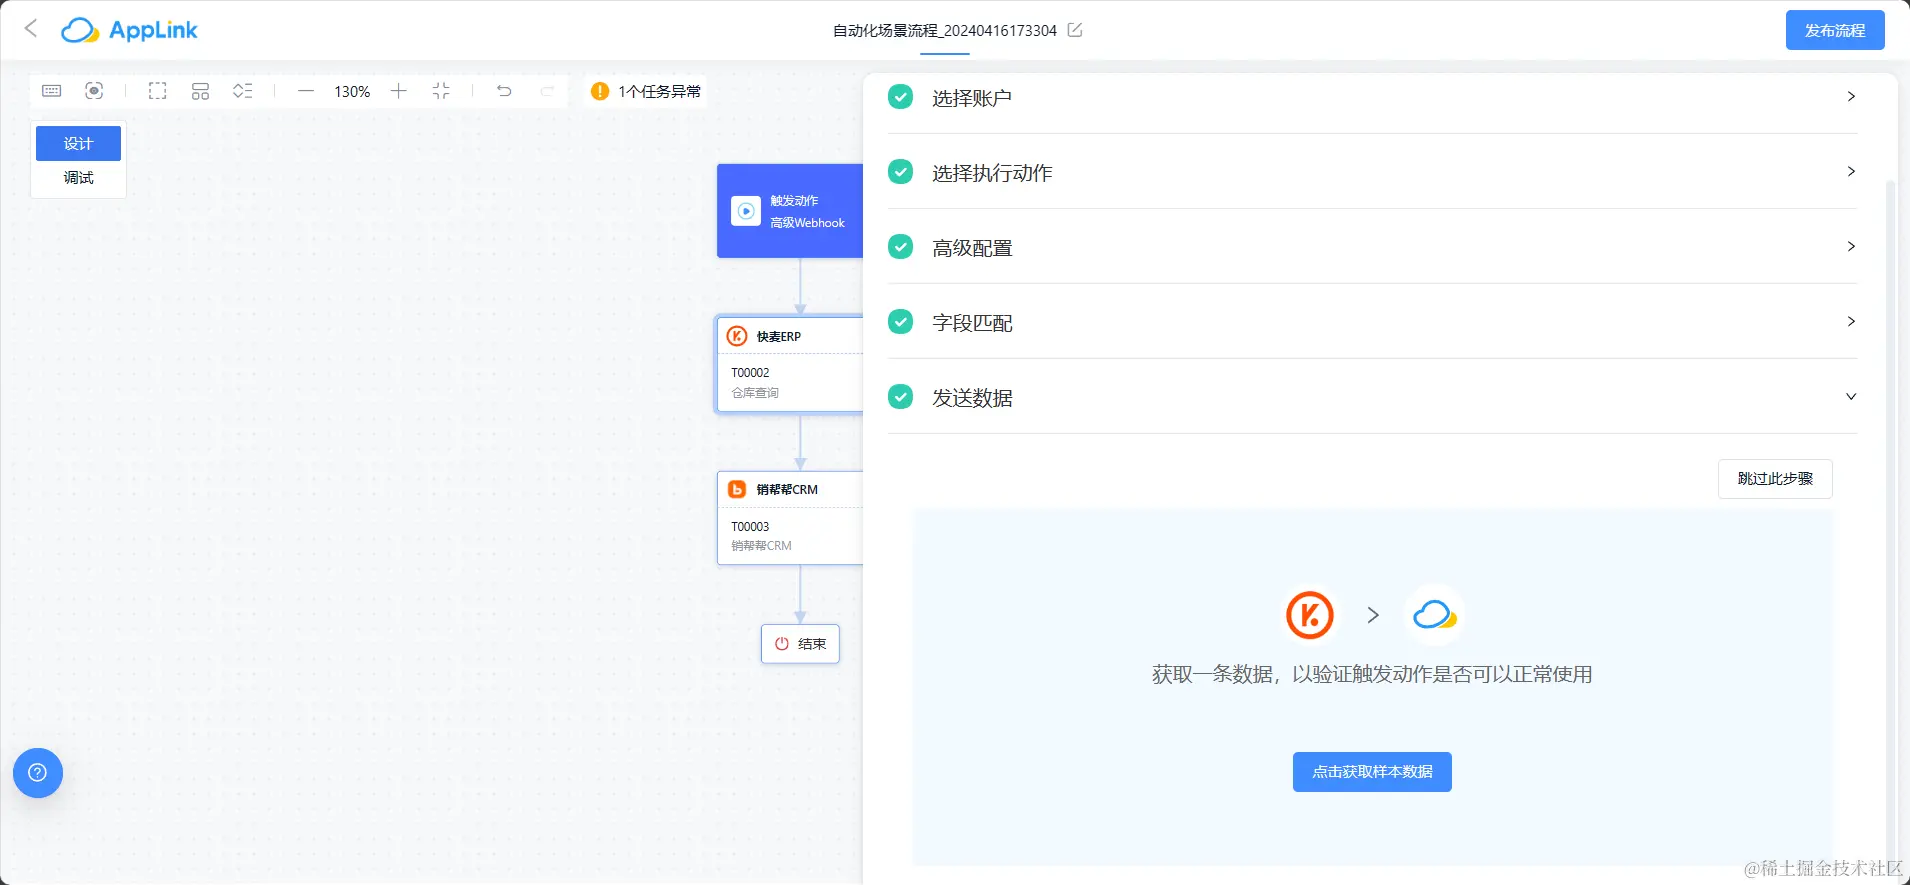Select the 销帮帮CRM T00003 node

tap(790, 518)
